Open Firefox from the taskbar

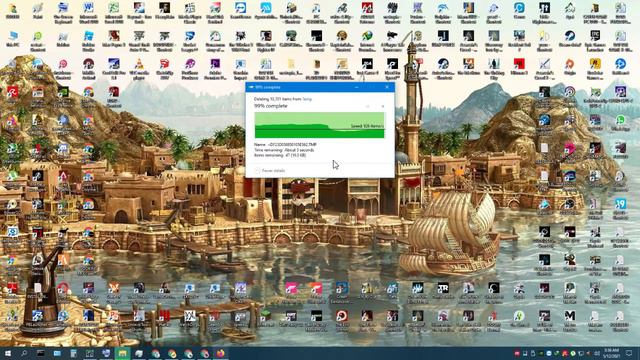pyautogui.click(x=221, y=353)
